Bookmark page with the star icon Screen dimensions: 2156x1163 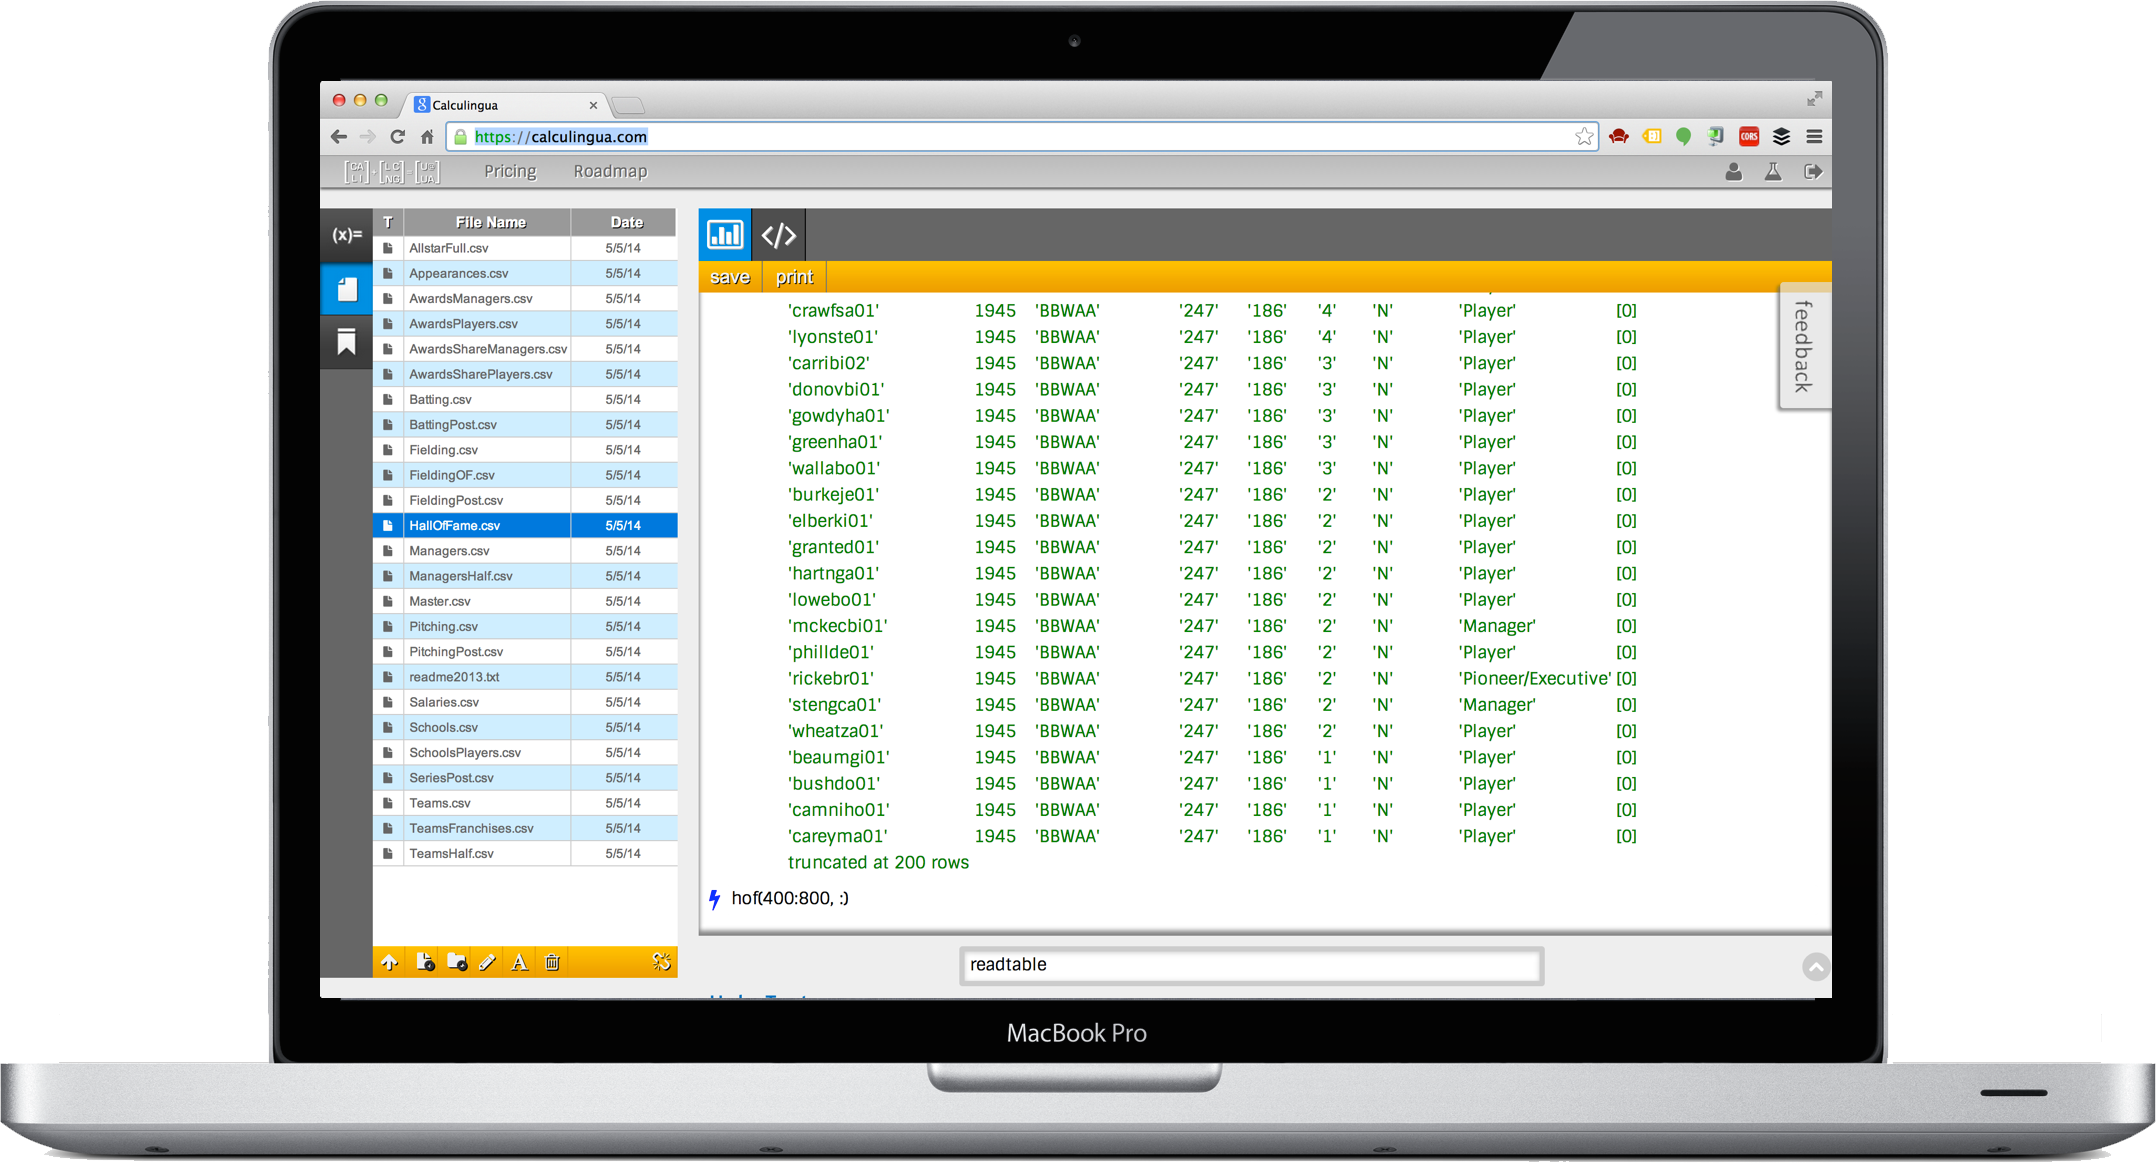pyautogui.click(x=1584, y=137)
